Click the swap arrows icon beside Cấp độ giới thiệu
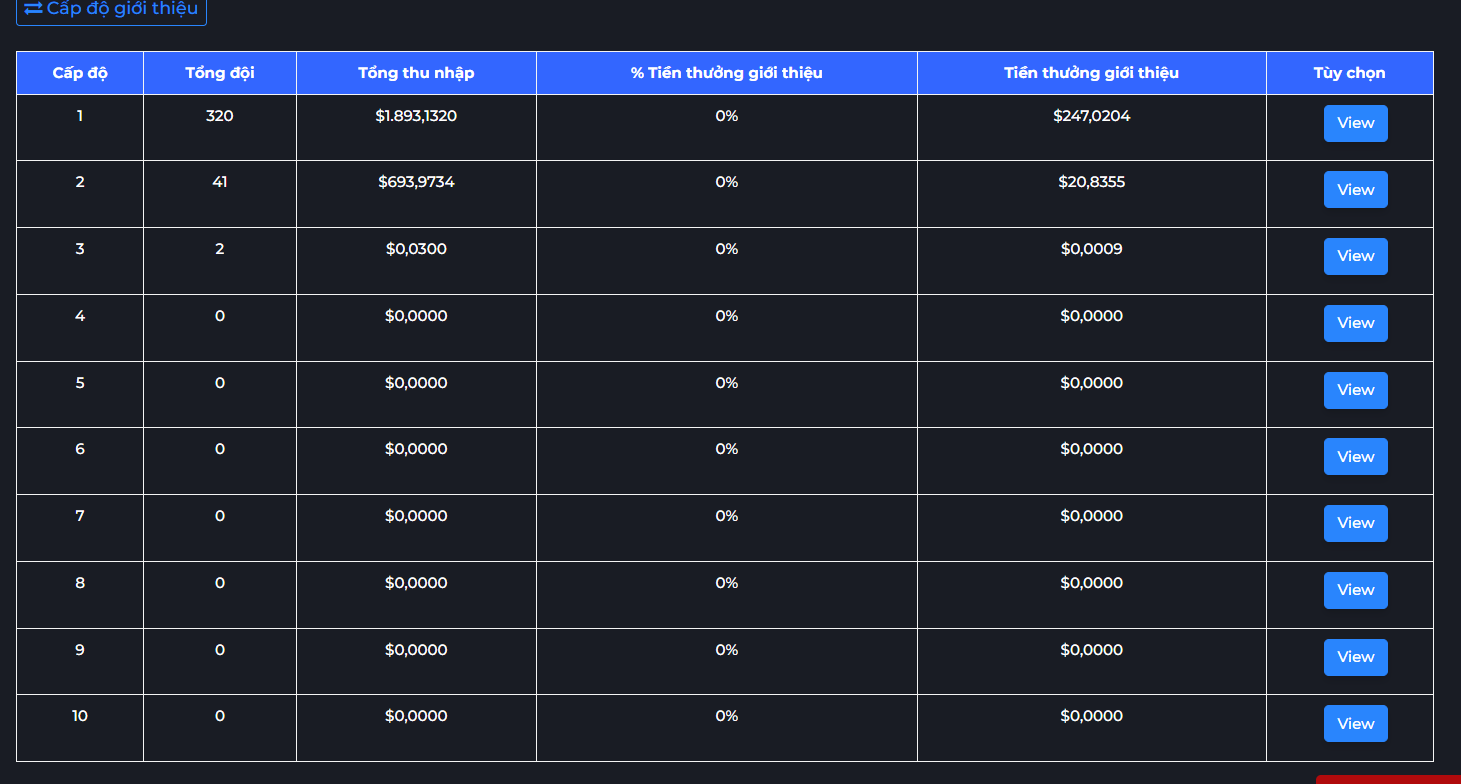1461x784 pixels. tap(33, 8)
